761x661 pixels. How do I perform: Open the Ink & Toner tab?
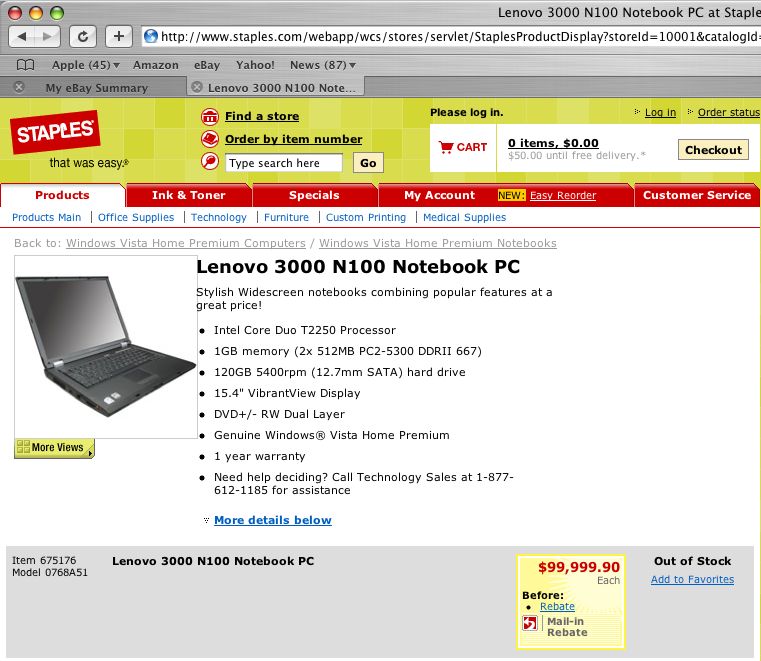coord(189,195)
